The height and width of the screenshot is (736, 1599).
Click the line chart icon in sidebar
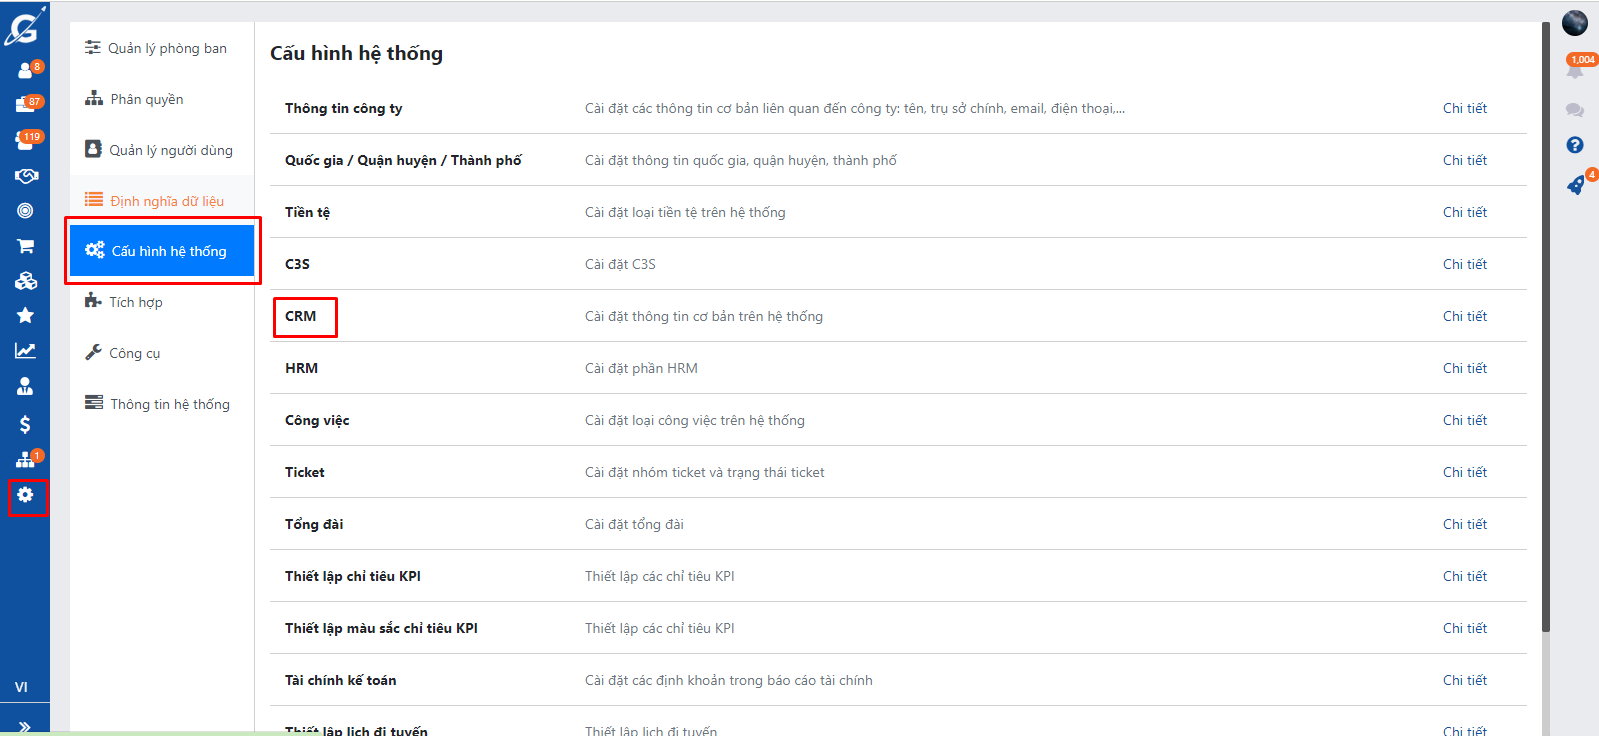click(25, 351)
